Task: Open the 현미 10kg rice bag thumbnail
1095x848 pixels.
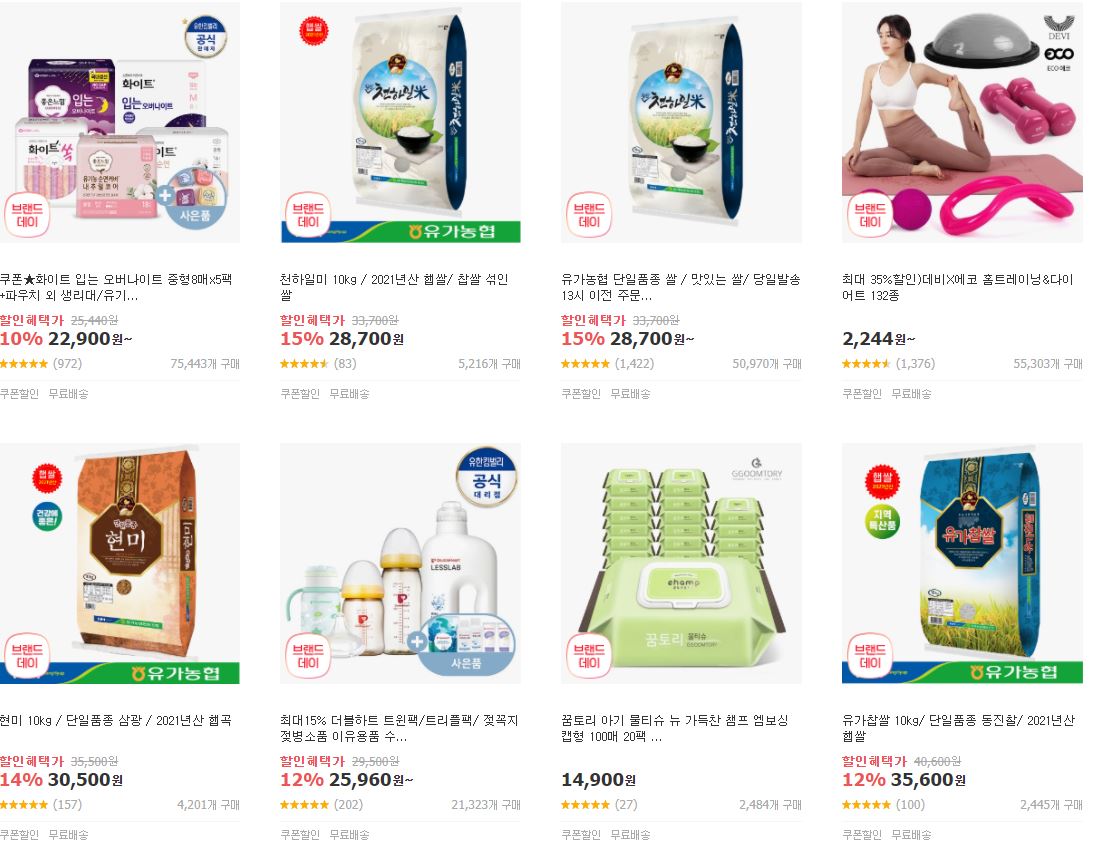Action: pos(120,563)
